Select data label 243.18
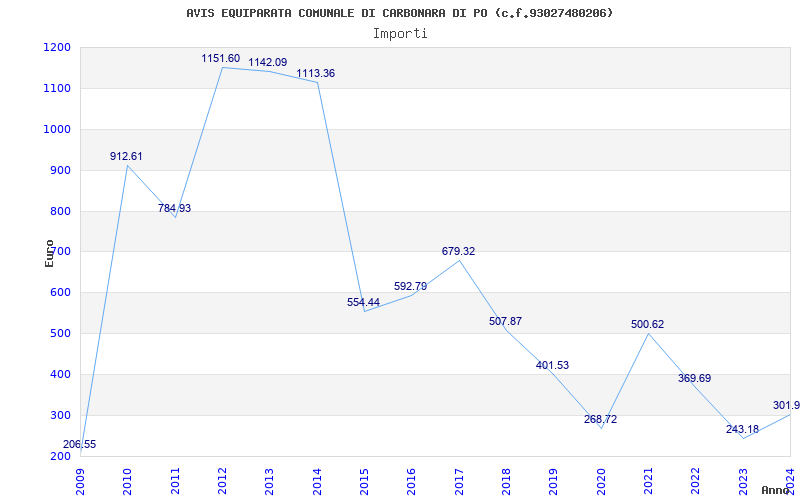 742,430
